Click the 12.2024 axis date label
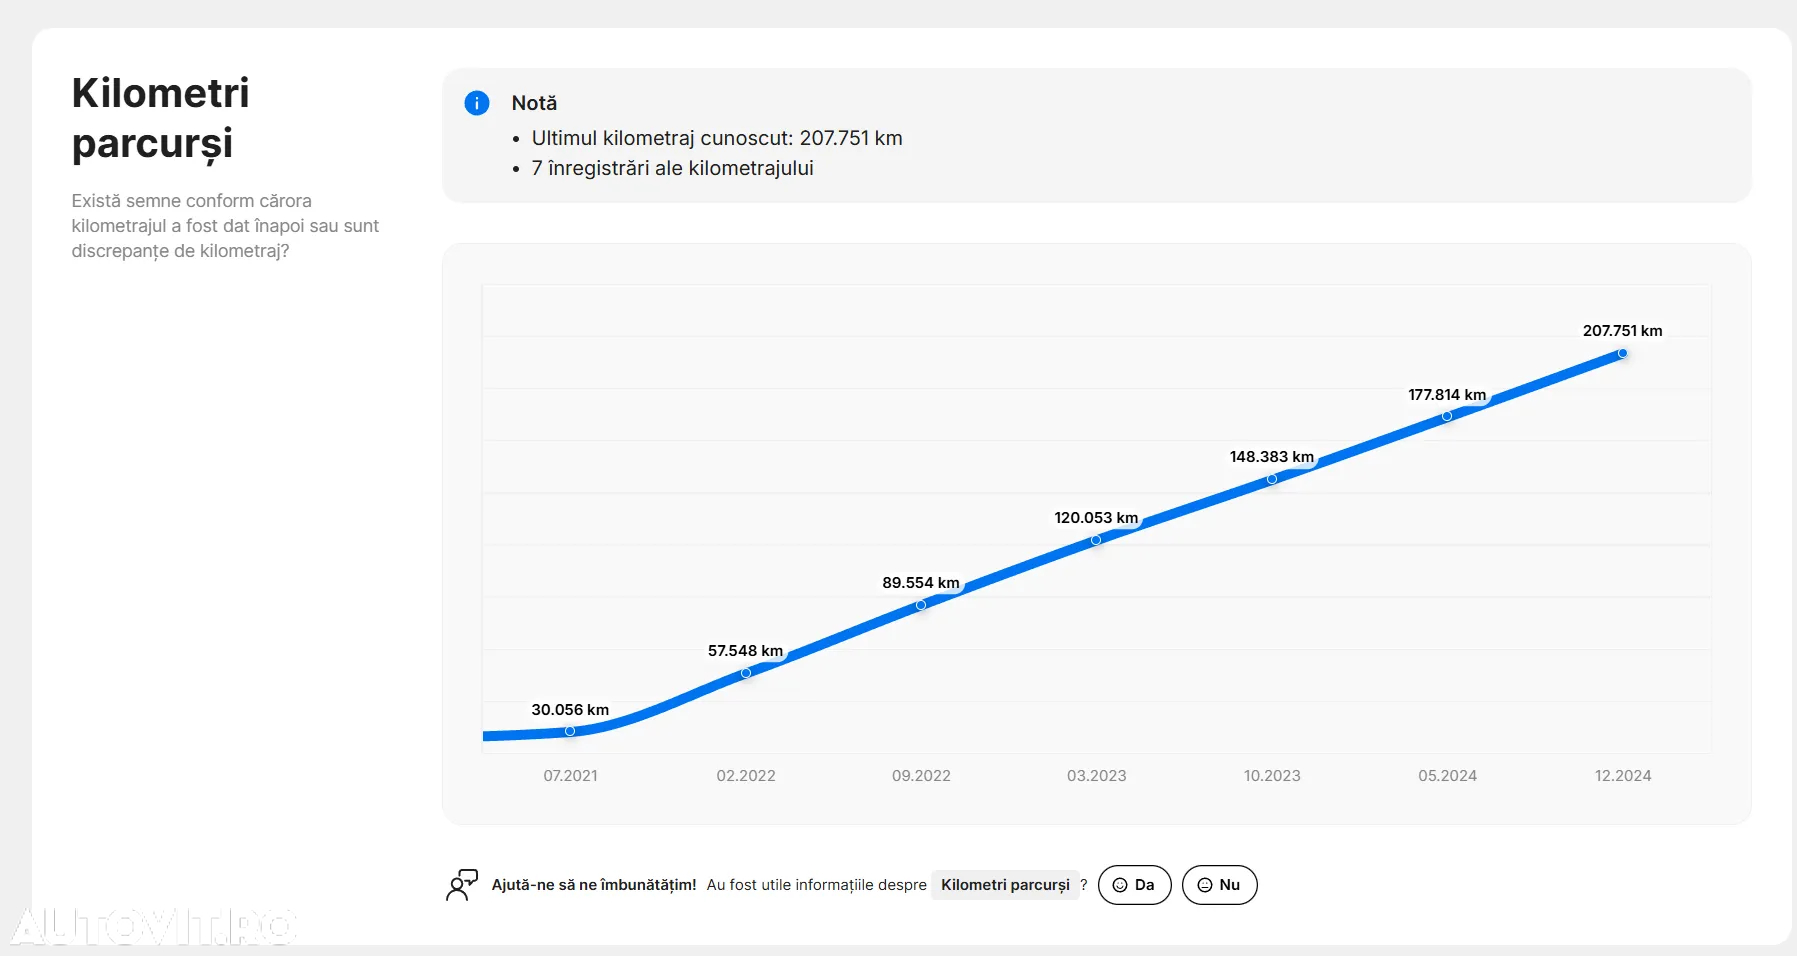The width and height of the screenshot is (1797, 956). pos(1622,776)
